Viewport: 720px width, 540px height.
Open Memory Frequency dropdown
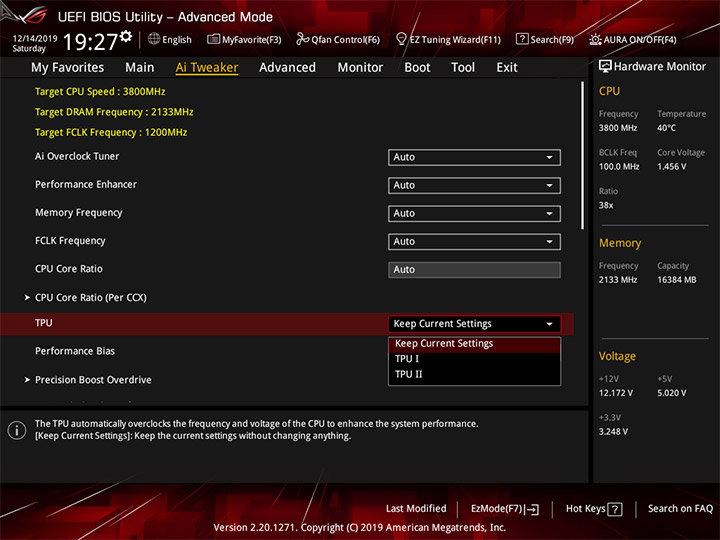[x=474, y=214]
